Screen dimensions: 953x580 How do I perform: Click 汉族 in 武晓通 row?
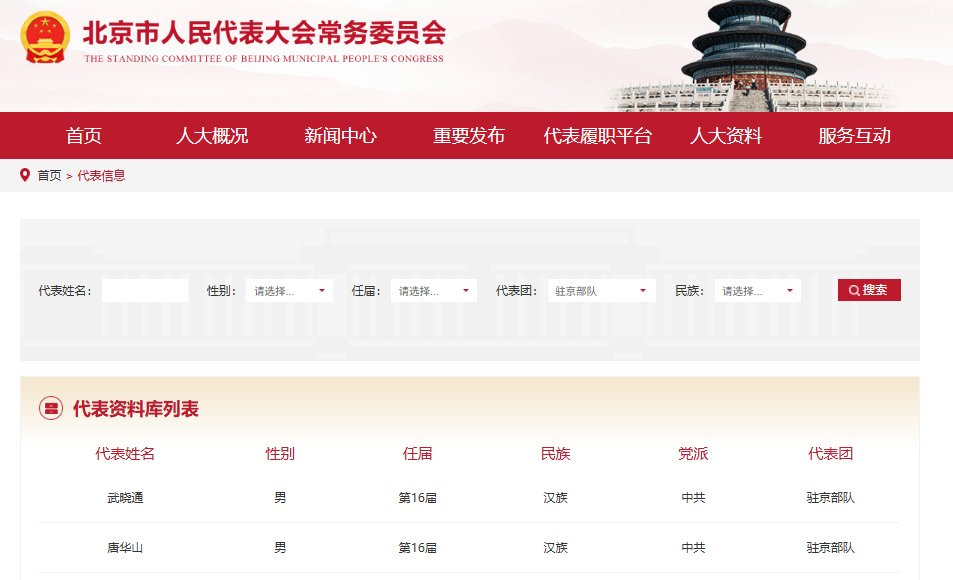tap(556, 498)
